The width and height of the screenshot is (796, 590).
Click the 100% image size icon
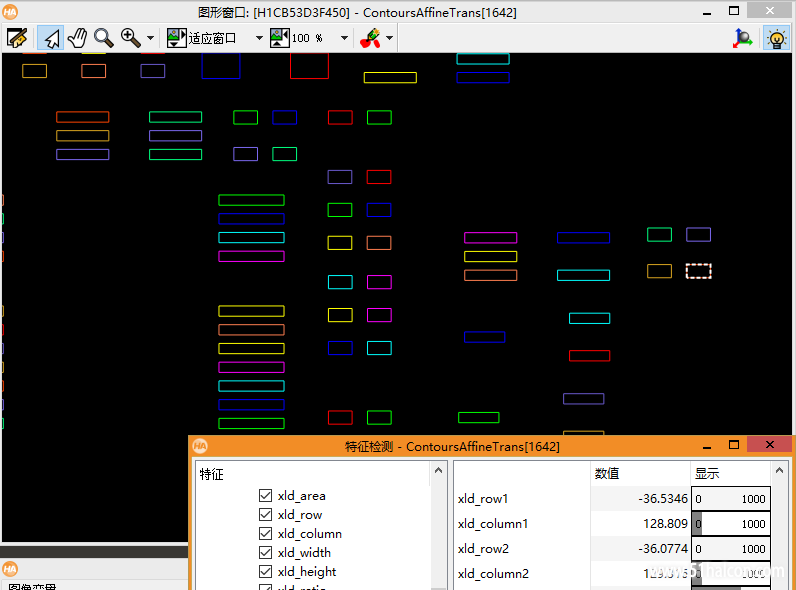(280, 38)
